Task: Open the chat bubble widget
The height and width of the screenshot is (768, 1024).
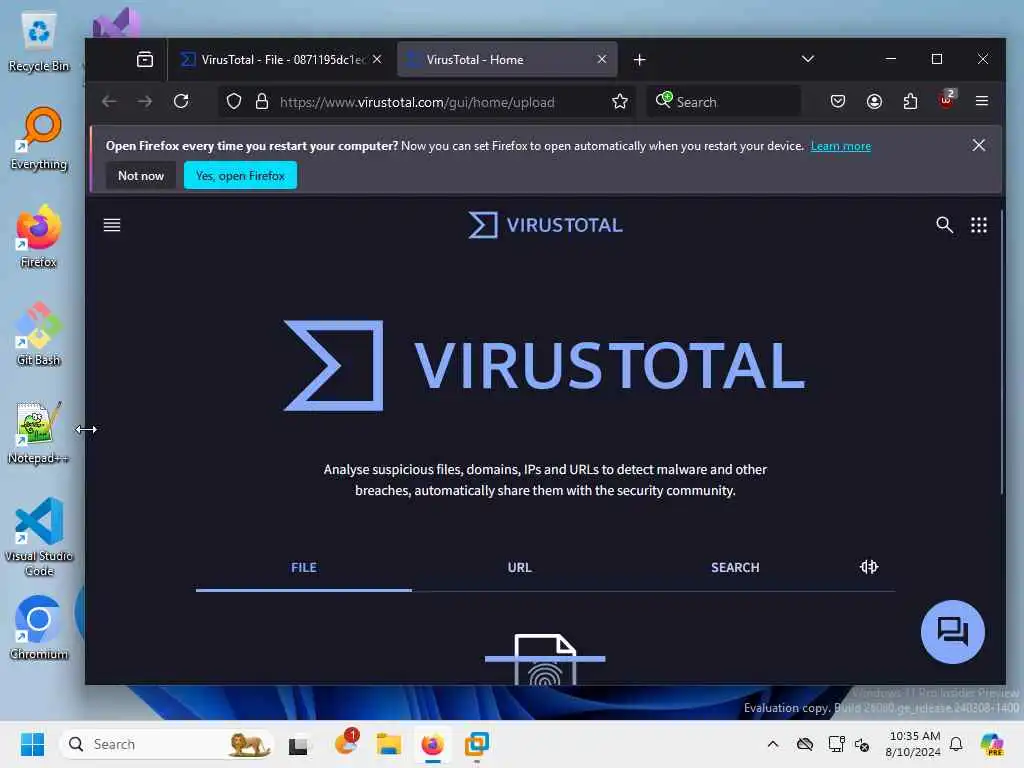Action: [x=953, y=632]
